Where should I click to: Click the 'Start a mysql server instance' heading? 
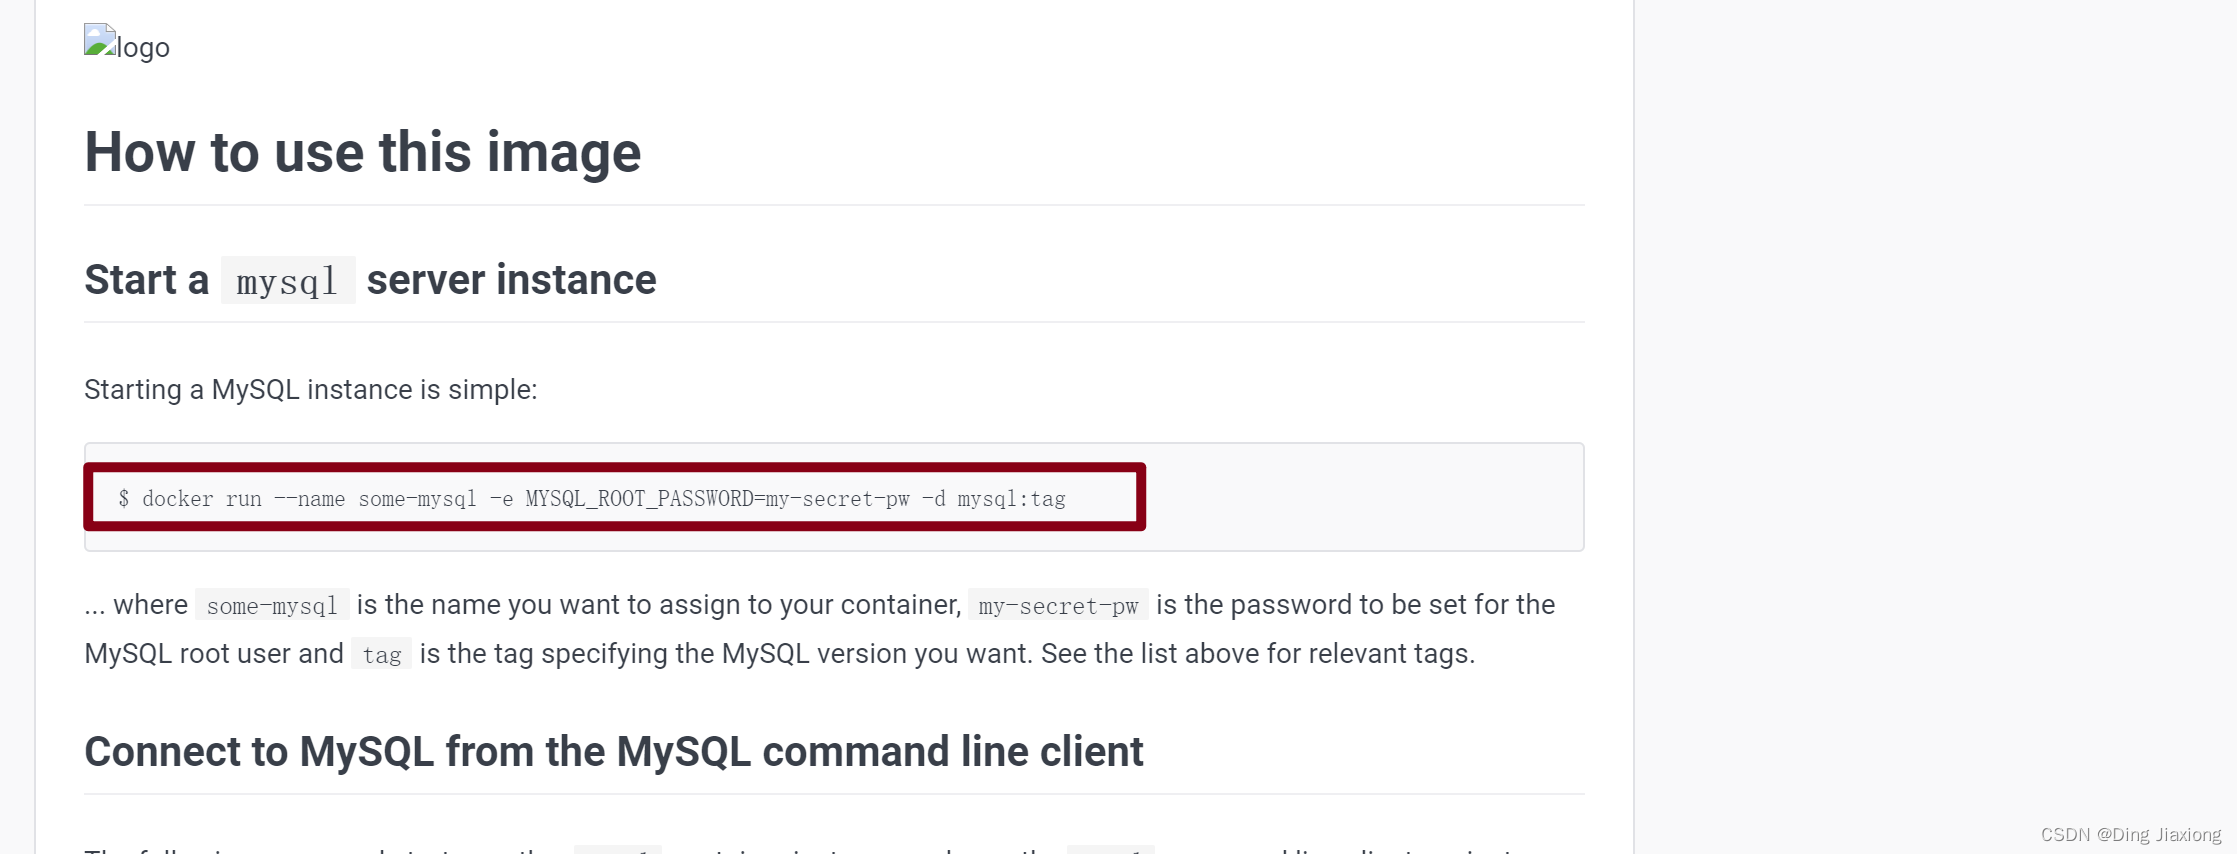point(370,280)
